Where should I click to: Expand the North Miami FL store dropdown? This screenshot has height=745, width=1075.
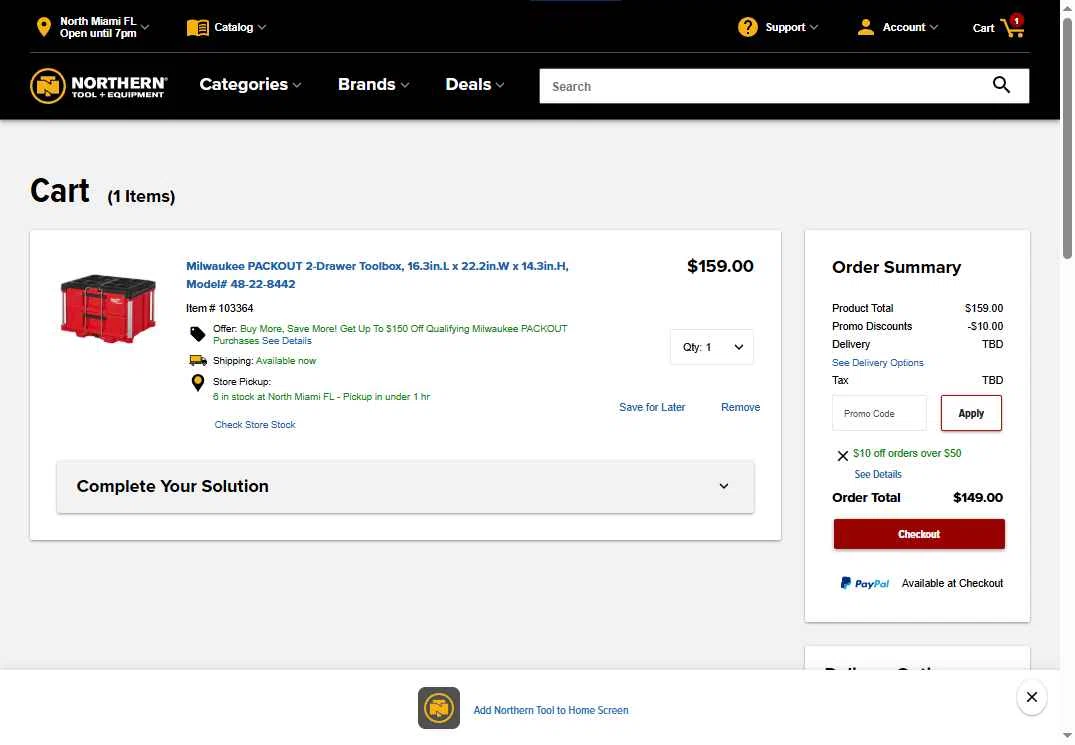point(104,27)
